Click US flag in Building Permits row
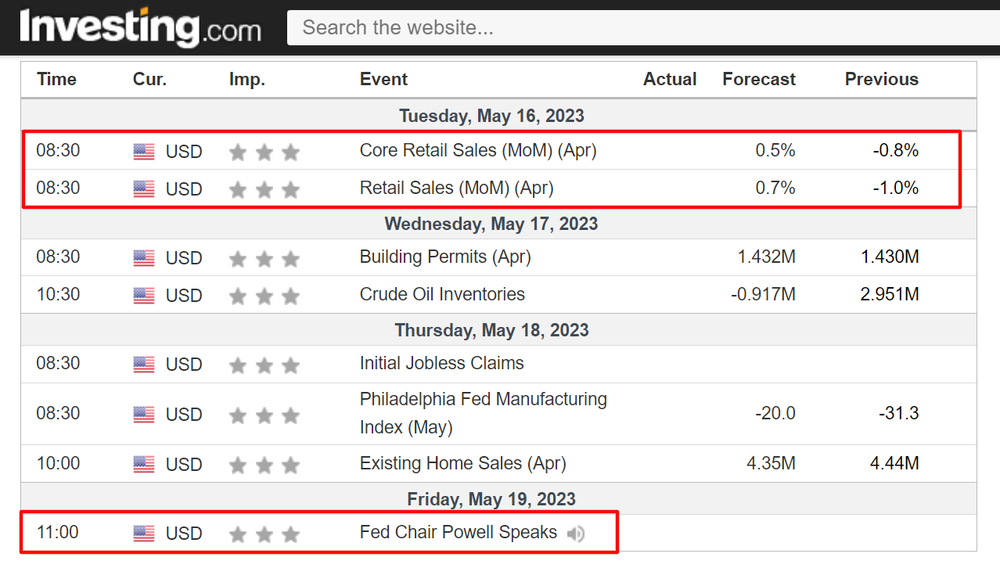This screenshot has width=1000, height=564. pyautogui.click(x=144, y=258)
